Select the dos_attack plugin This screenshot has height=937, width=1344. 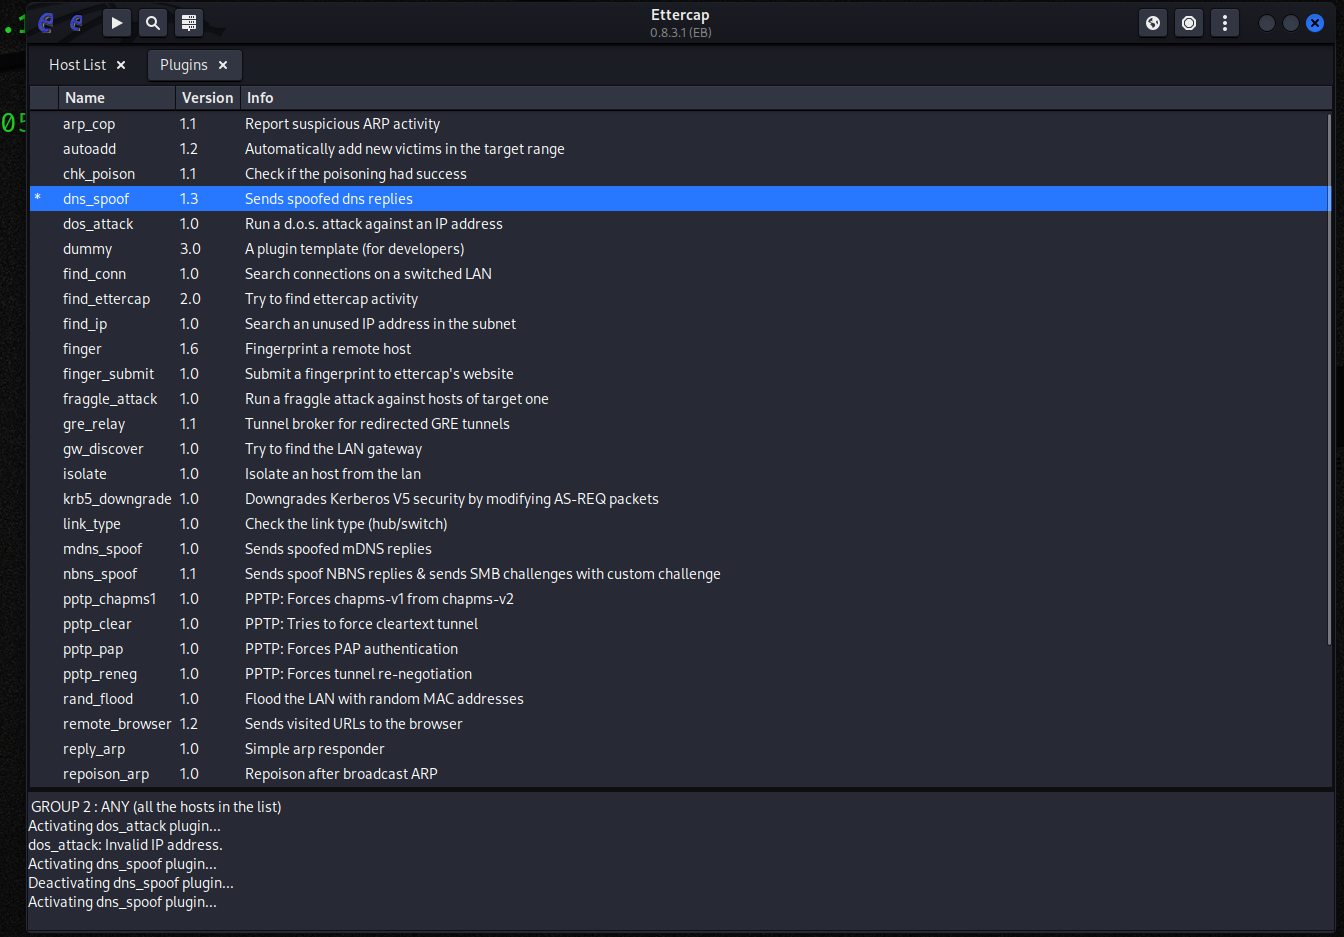point(680,224)
